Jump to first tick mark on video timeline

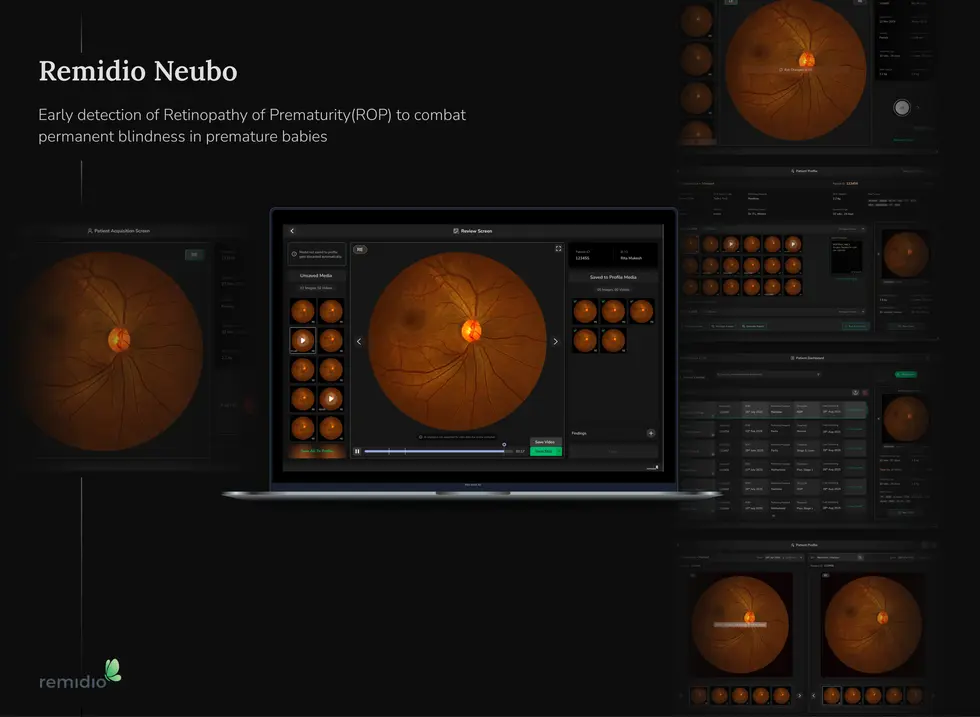click(x=389, y=451)
